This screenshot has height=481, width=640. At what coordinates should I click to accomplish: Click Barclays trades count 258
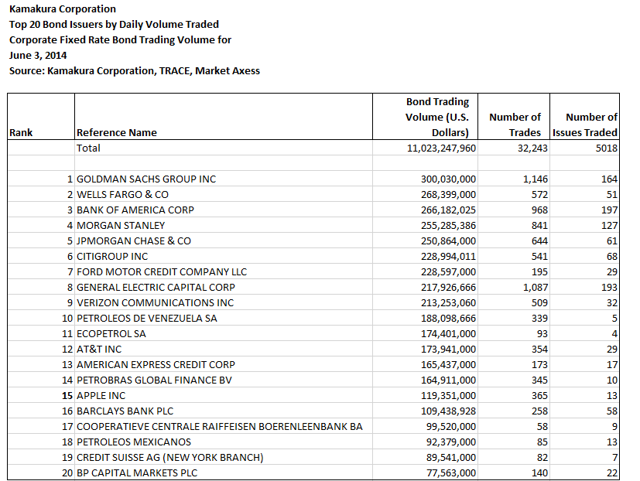(540, 411)
